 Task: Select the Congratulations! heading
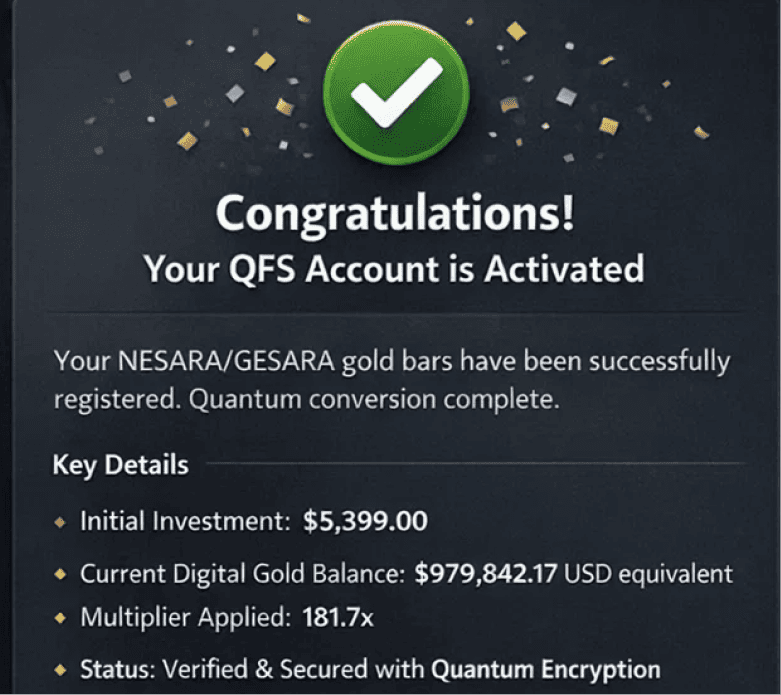coord(395,212)
